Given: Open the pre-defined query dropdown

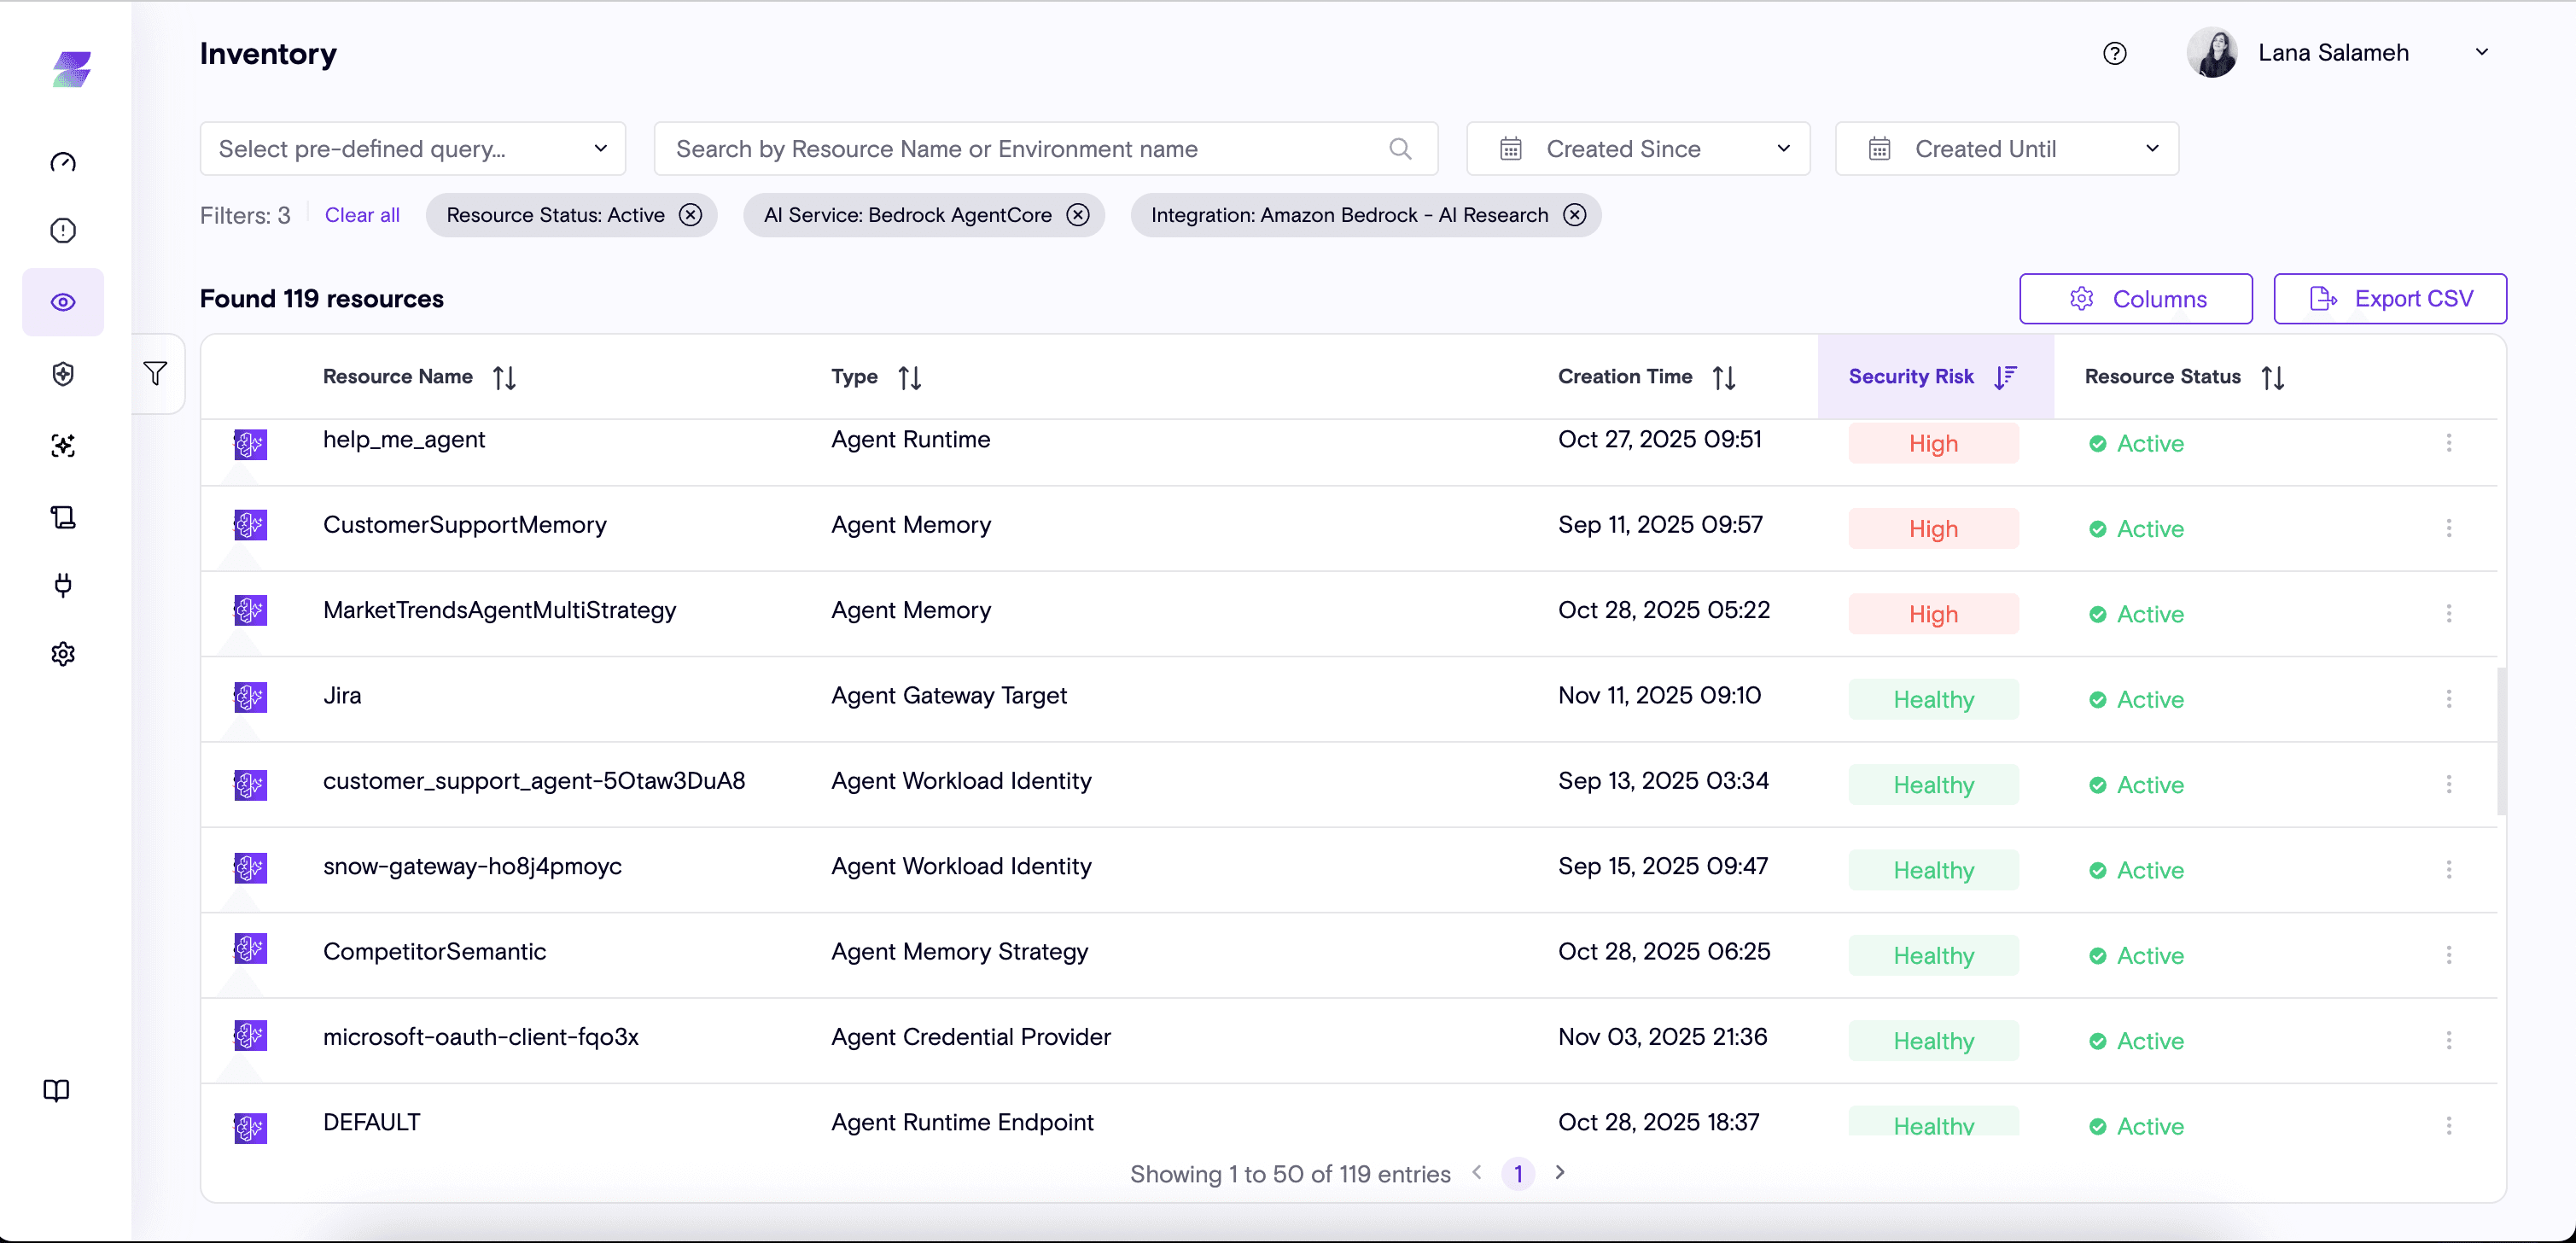Looking at the screenshot, I should coord(412,149).
